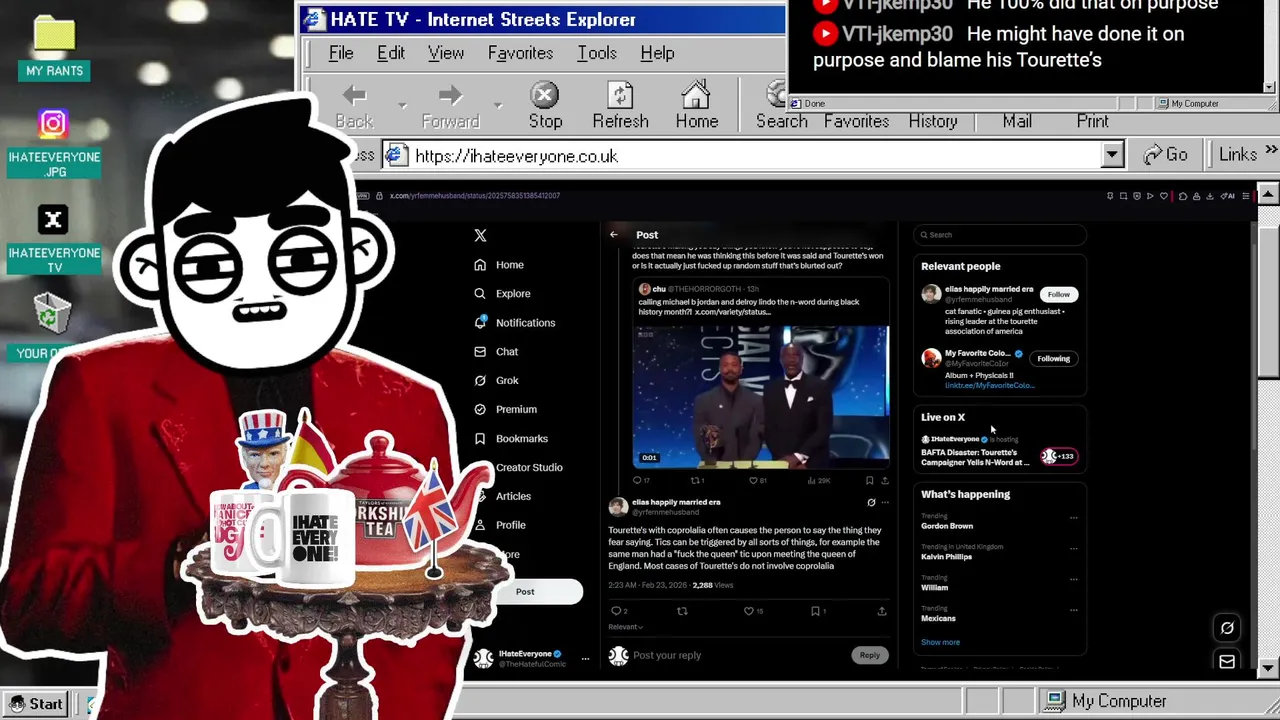
Task: Open Premium in the X sidebar
Action: [505, 409]
